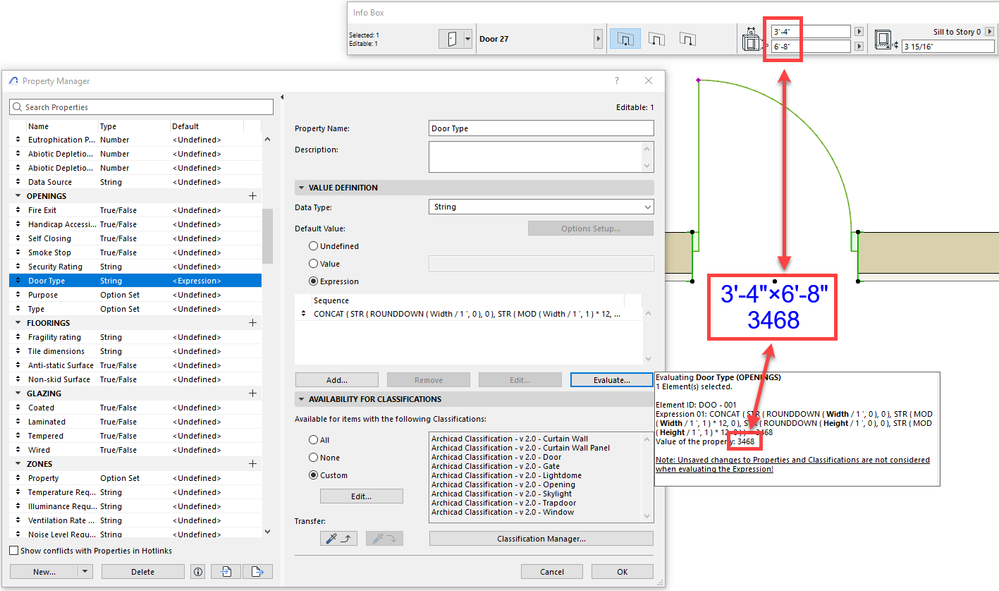Open the door tool dropdown arrow in Info Box
The width and height of the screenshot is (999, 591).
[x=468, y=39]
